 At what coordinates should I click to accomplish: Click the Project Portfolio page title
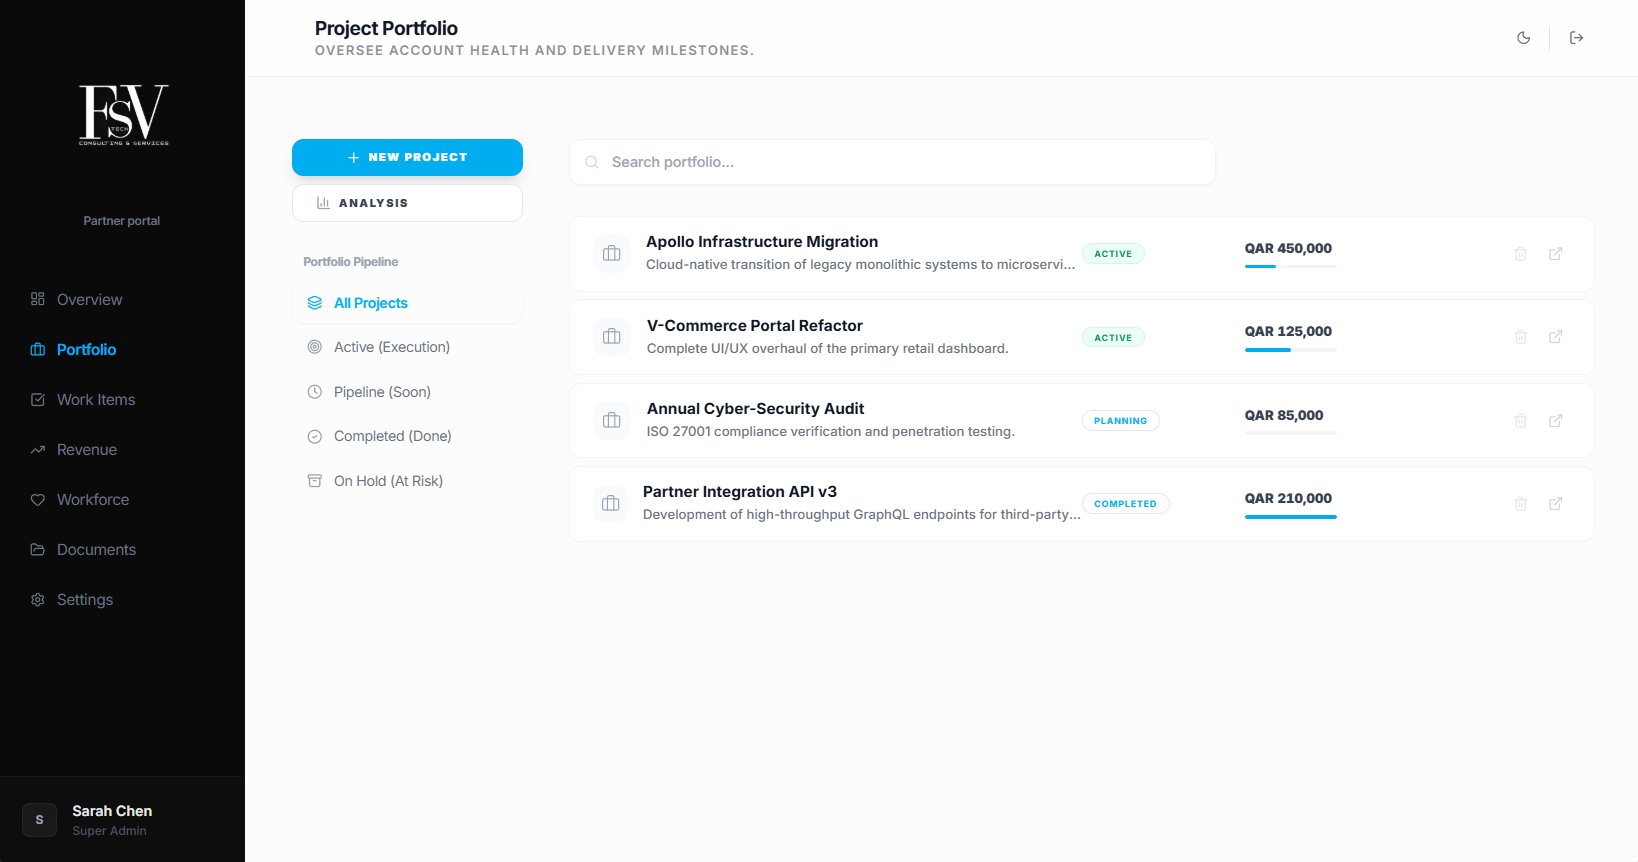(386, 28)
